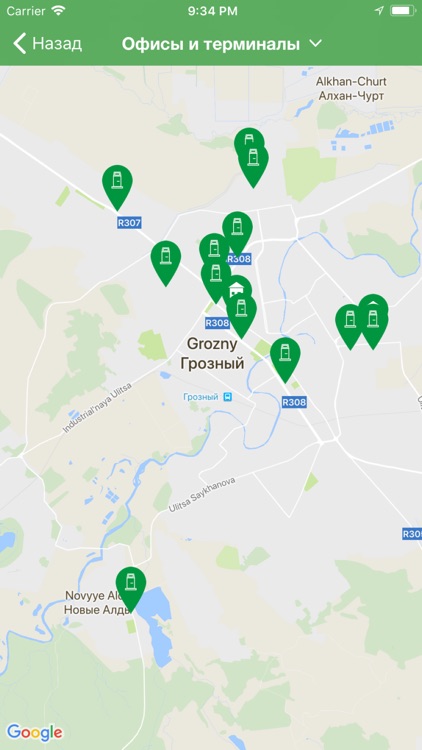Open the office pin with the house icon
422x750 pixels.
tap(238, 288)
